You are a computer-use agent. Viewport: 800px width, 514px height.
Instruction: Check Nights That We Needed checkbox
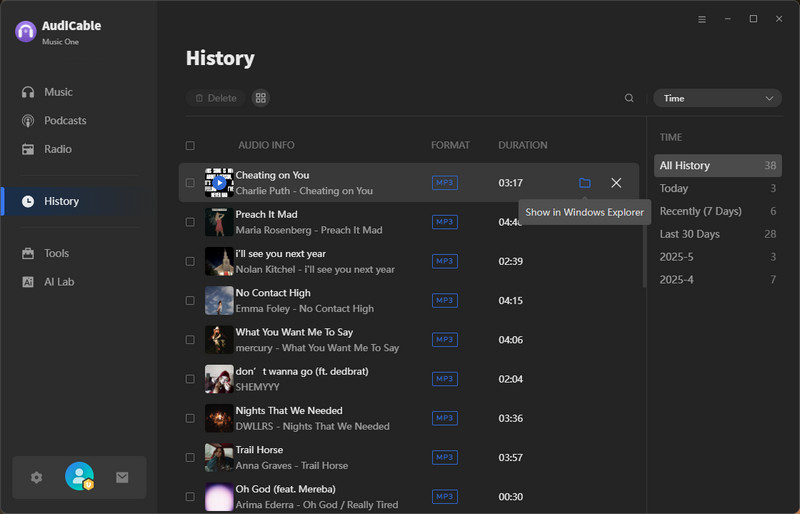pos(190,419)
